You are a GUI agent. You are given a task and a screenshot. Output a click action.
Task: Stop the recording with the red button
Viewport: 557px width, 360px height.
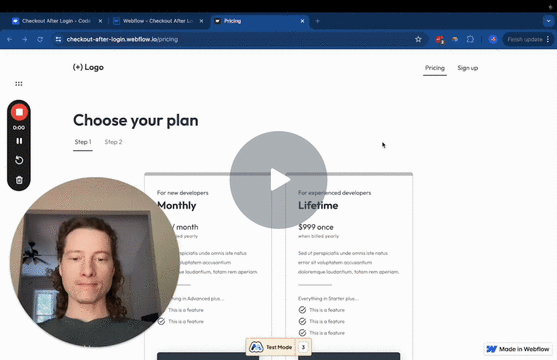point(19,112)
